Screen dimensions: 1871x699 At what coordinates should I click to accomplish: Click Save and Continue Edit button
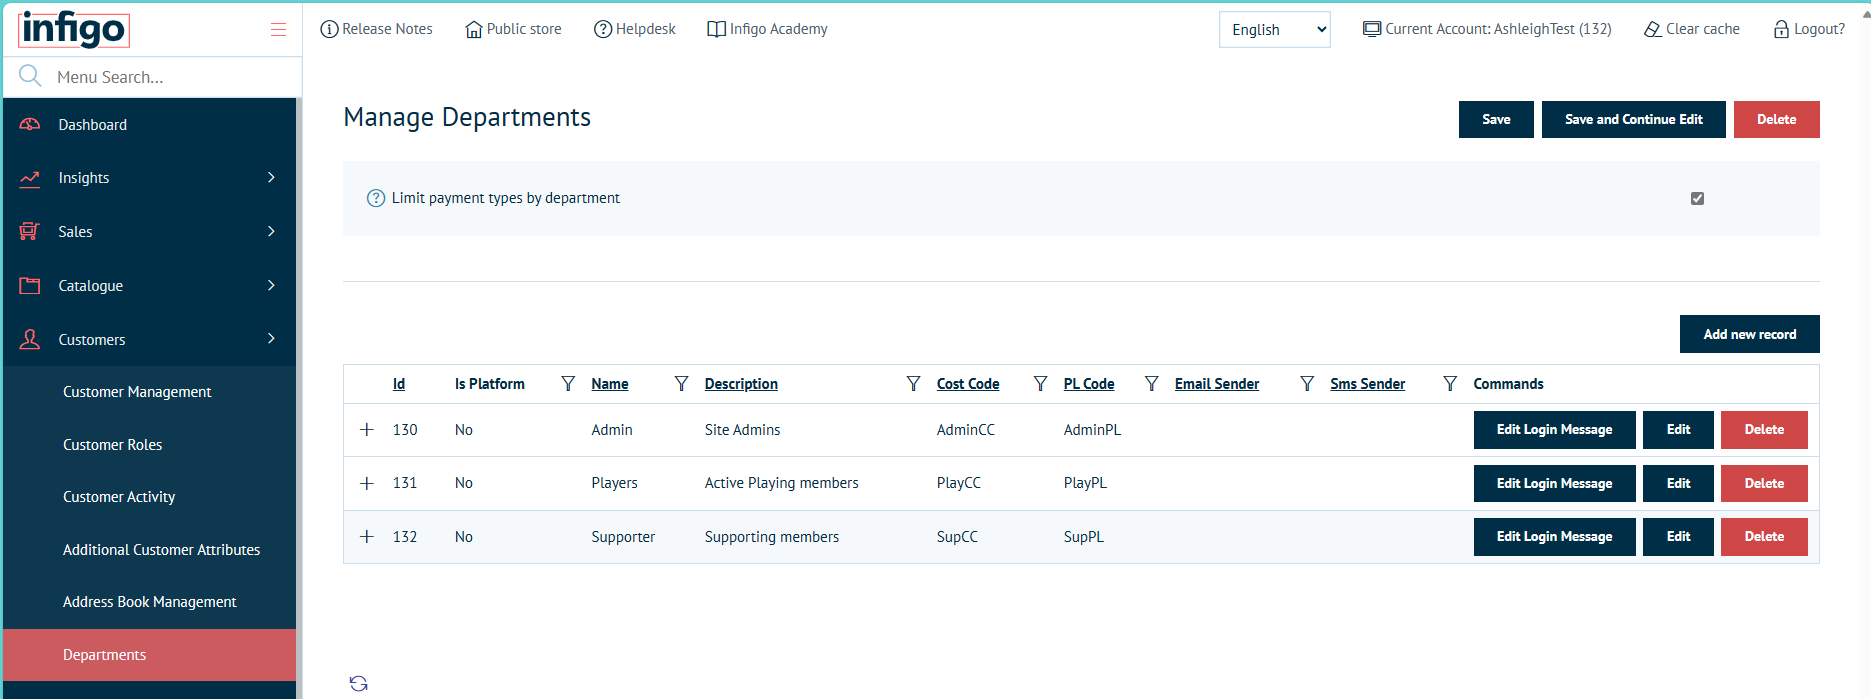pyautogui.click(x=1633, y=119)
